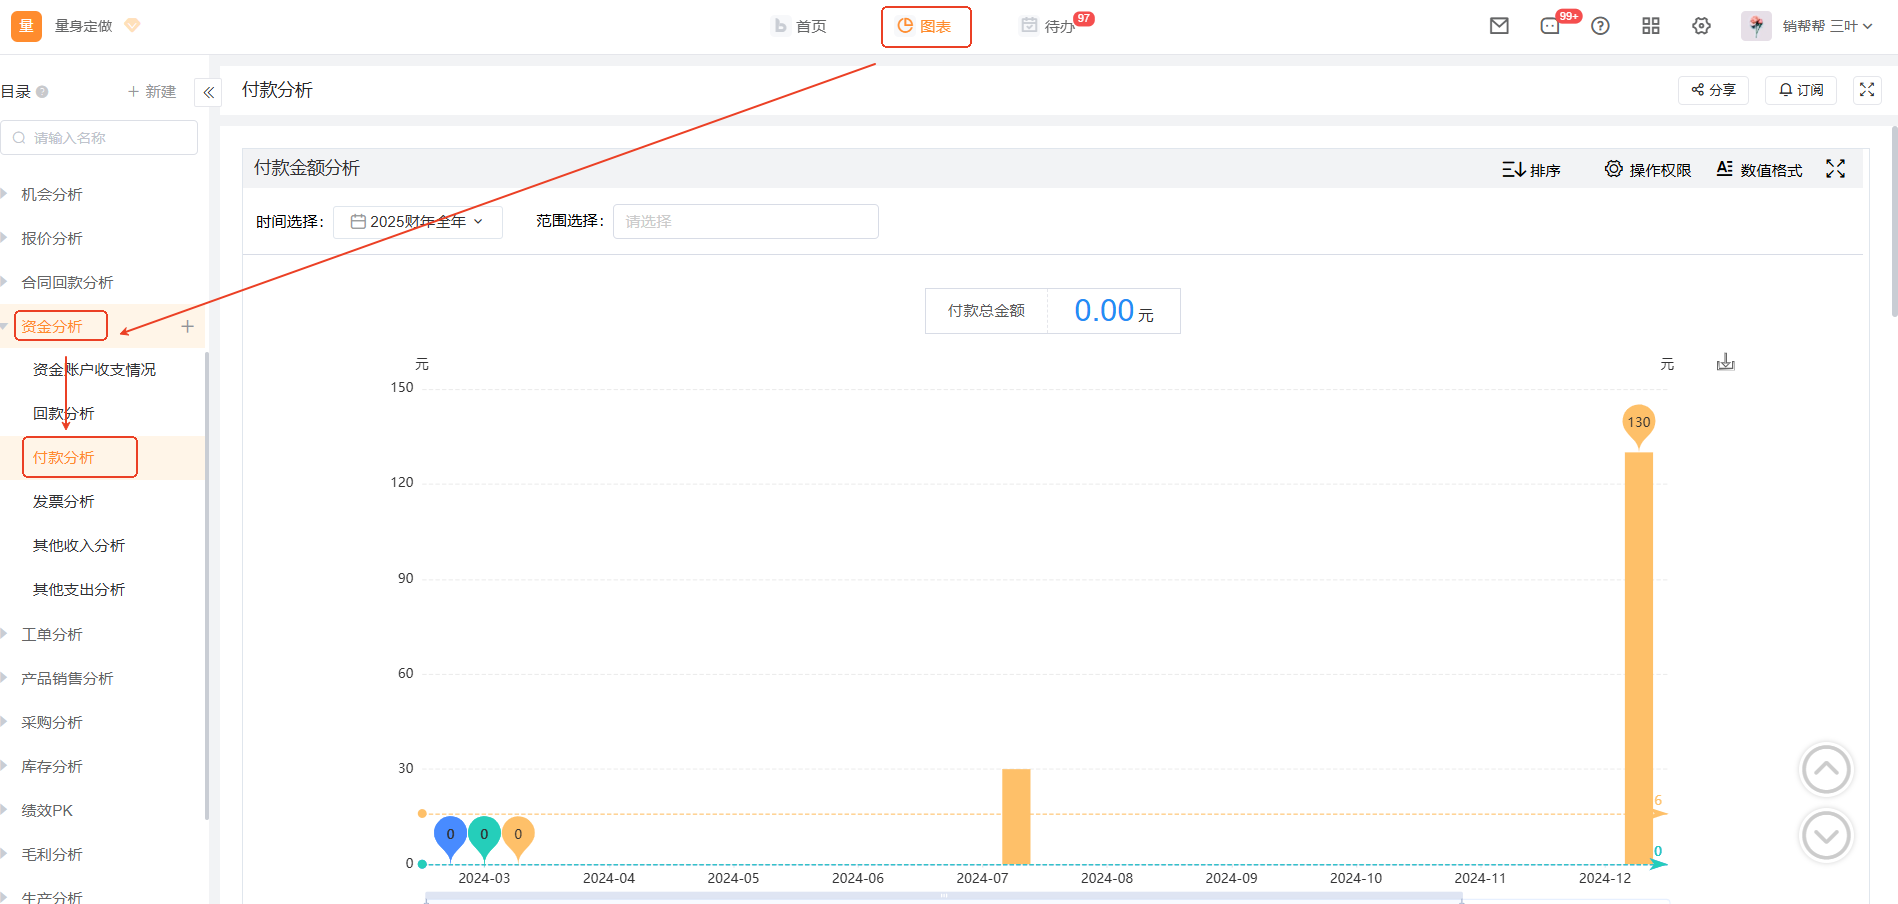Screen dimensions: 1898x904
Task: Open the mail inbox icon
Action: click(x=1498, y=26)
